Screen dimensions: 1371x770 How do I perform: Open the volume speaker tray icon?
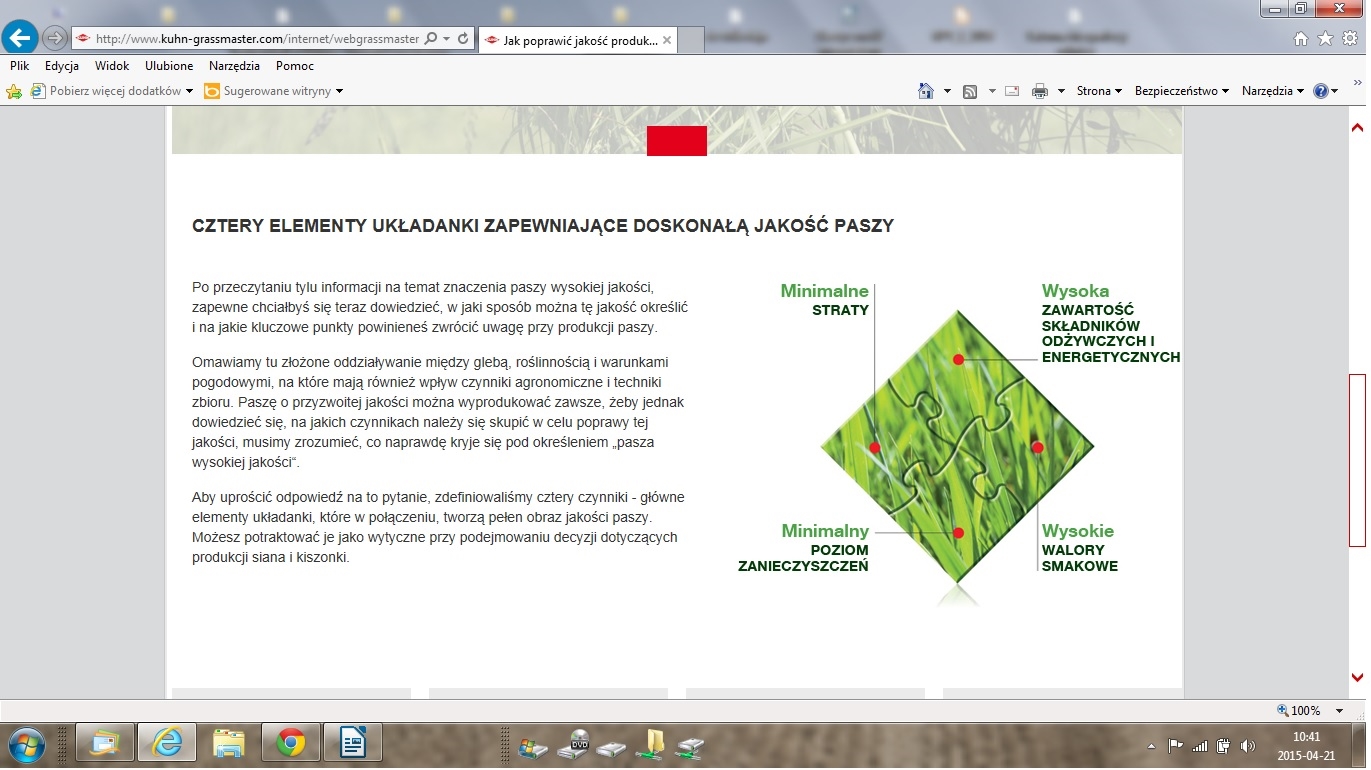(1247, 745)
